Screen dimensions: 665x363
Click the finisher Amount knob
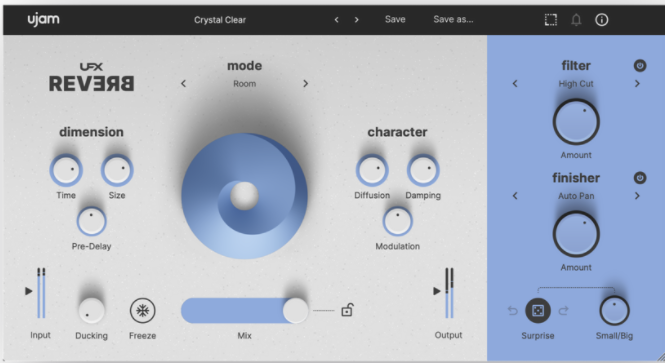[576, 234]
